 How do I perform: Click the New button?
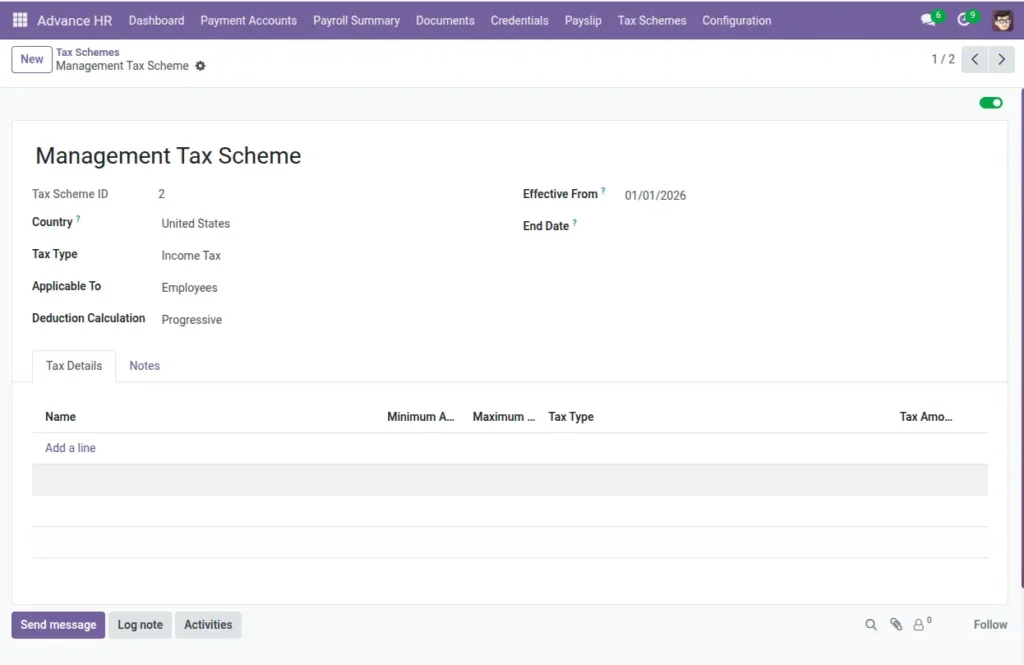point(31,59)
